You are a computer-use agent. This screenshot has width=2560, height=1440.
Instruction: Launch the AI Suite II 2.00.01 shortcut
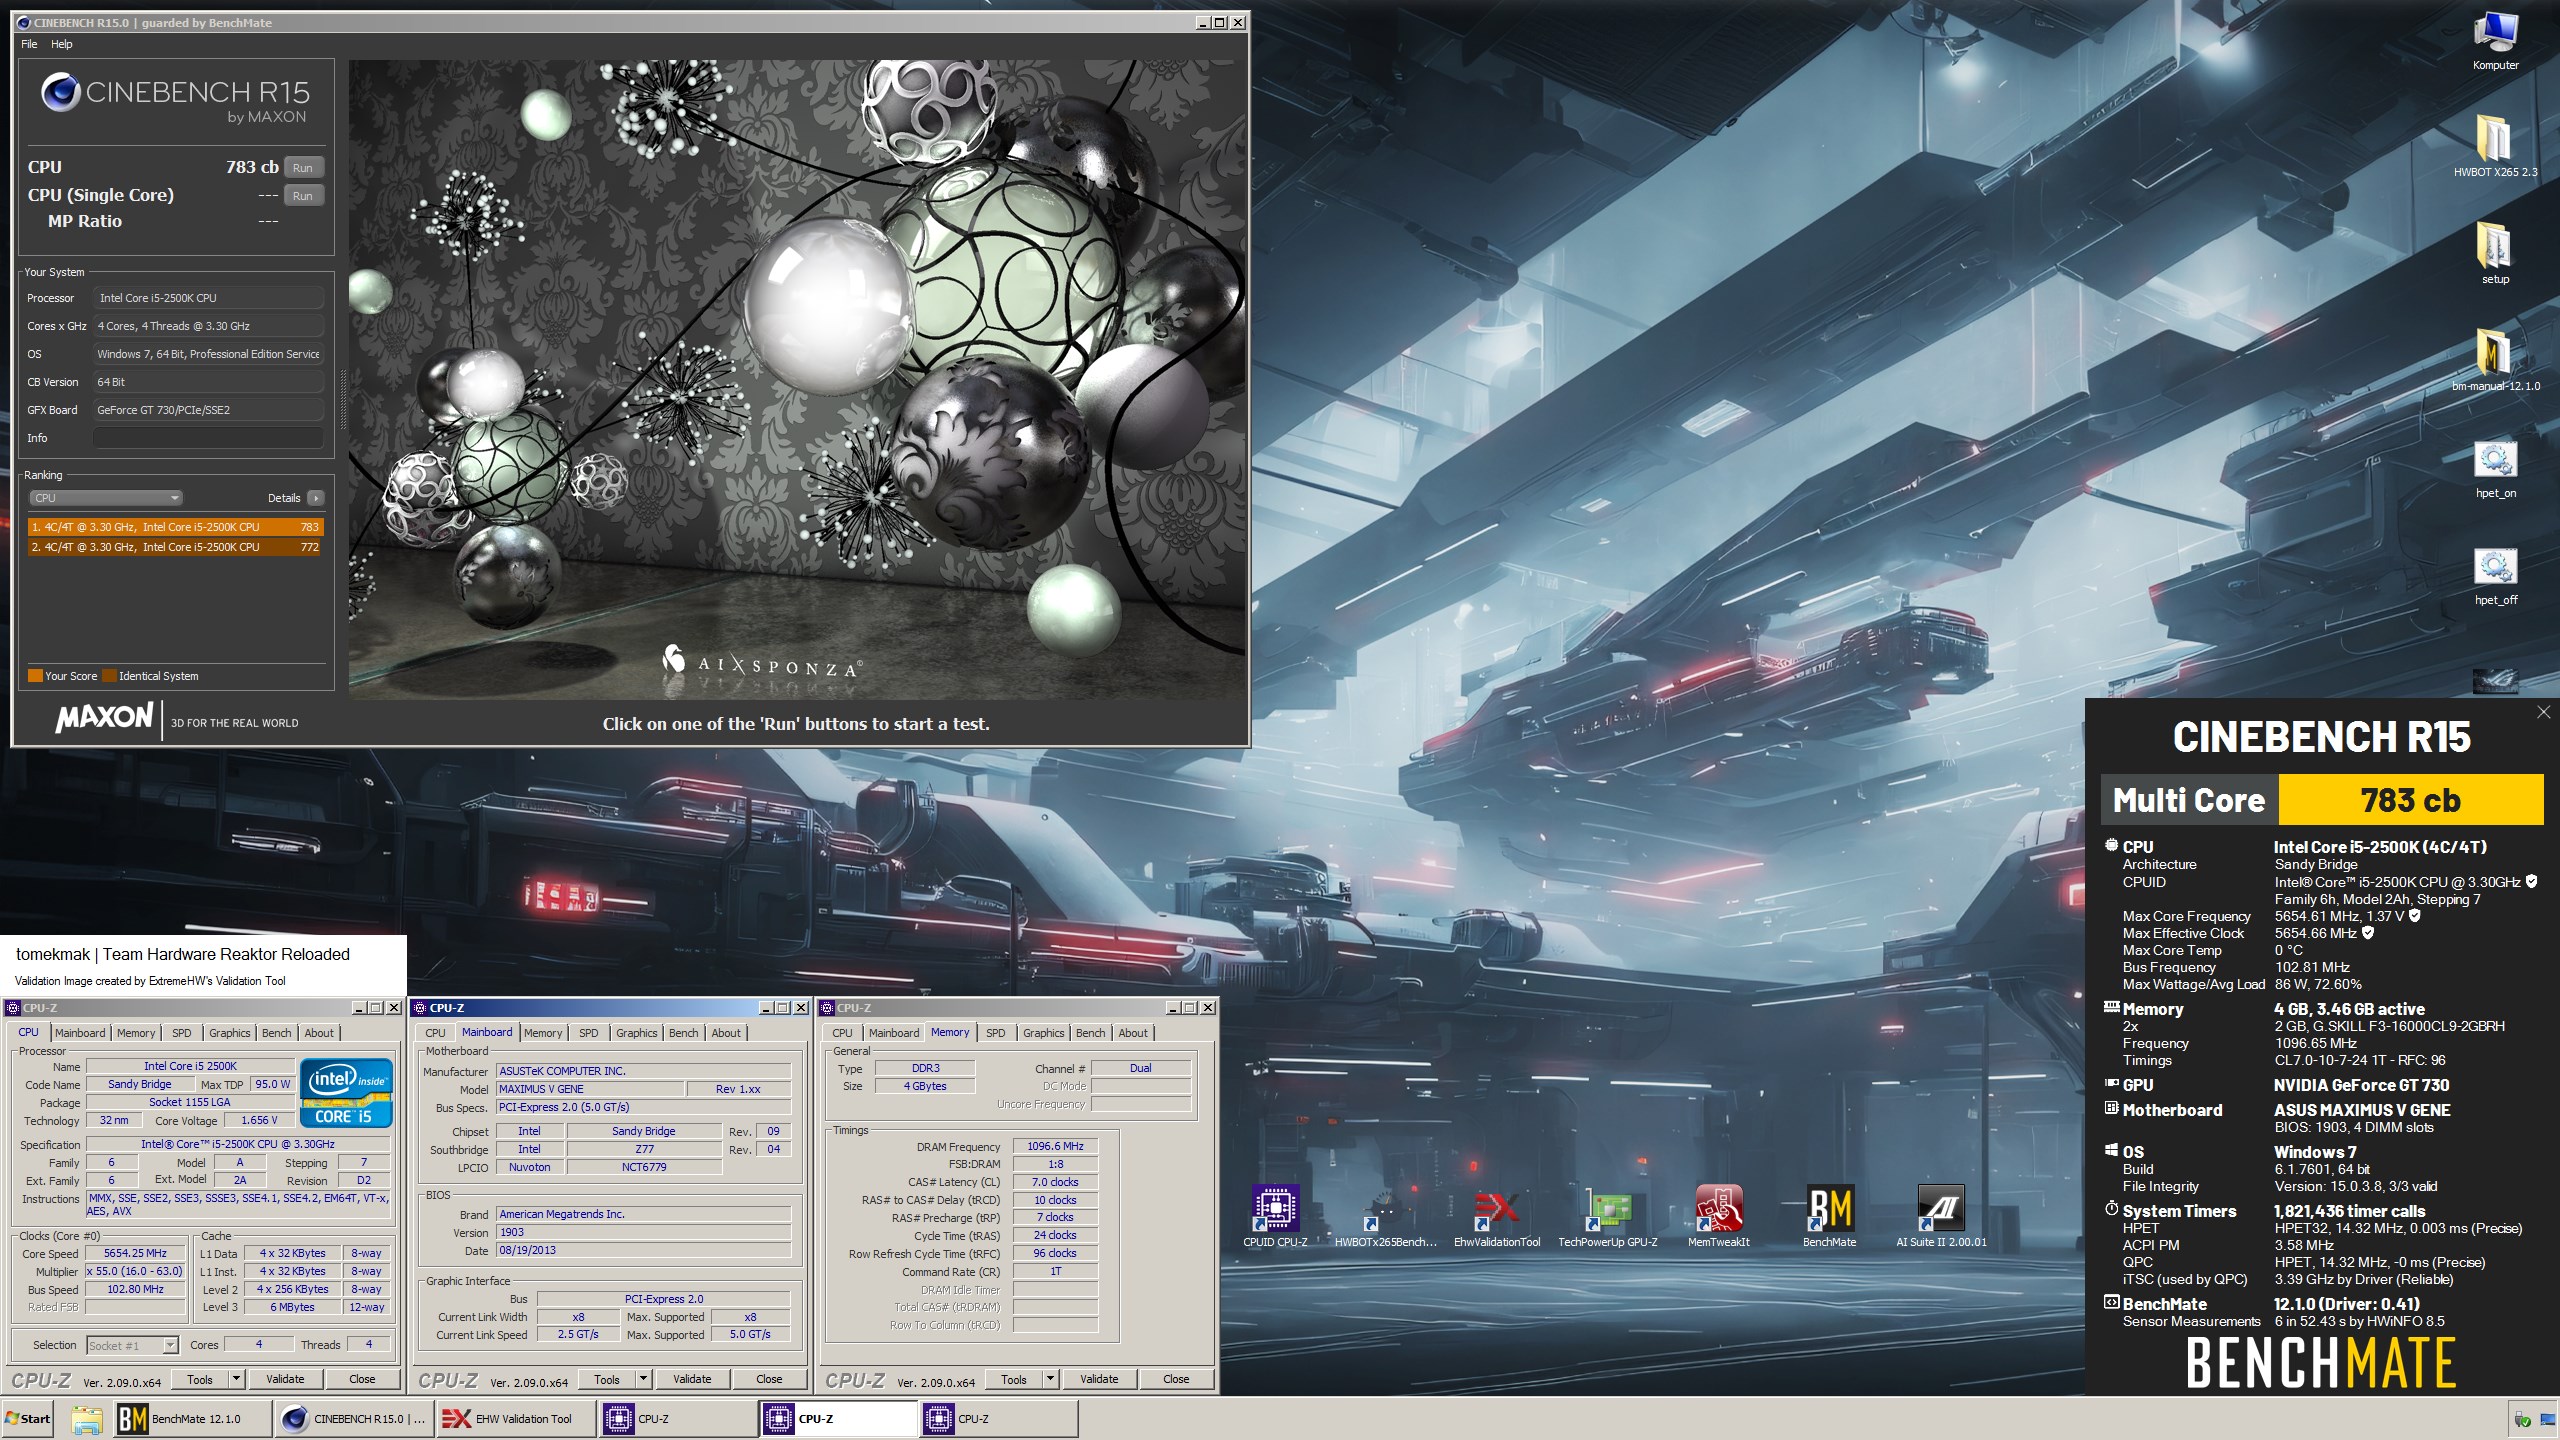click(1941, 1215)
